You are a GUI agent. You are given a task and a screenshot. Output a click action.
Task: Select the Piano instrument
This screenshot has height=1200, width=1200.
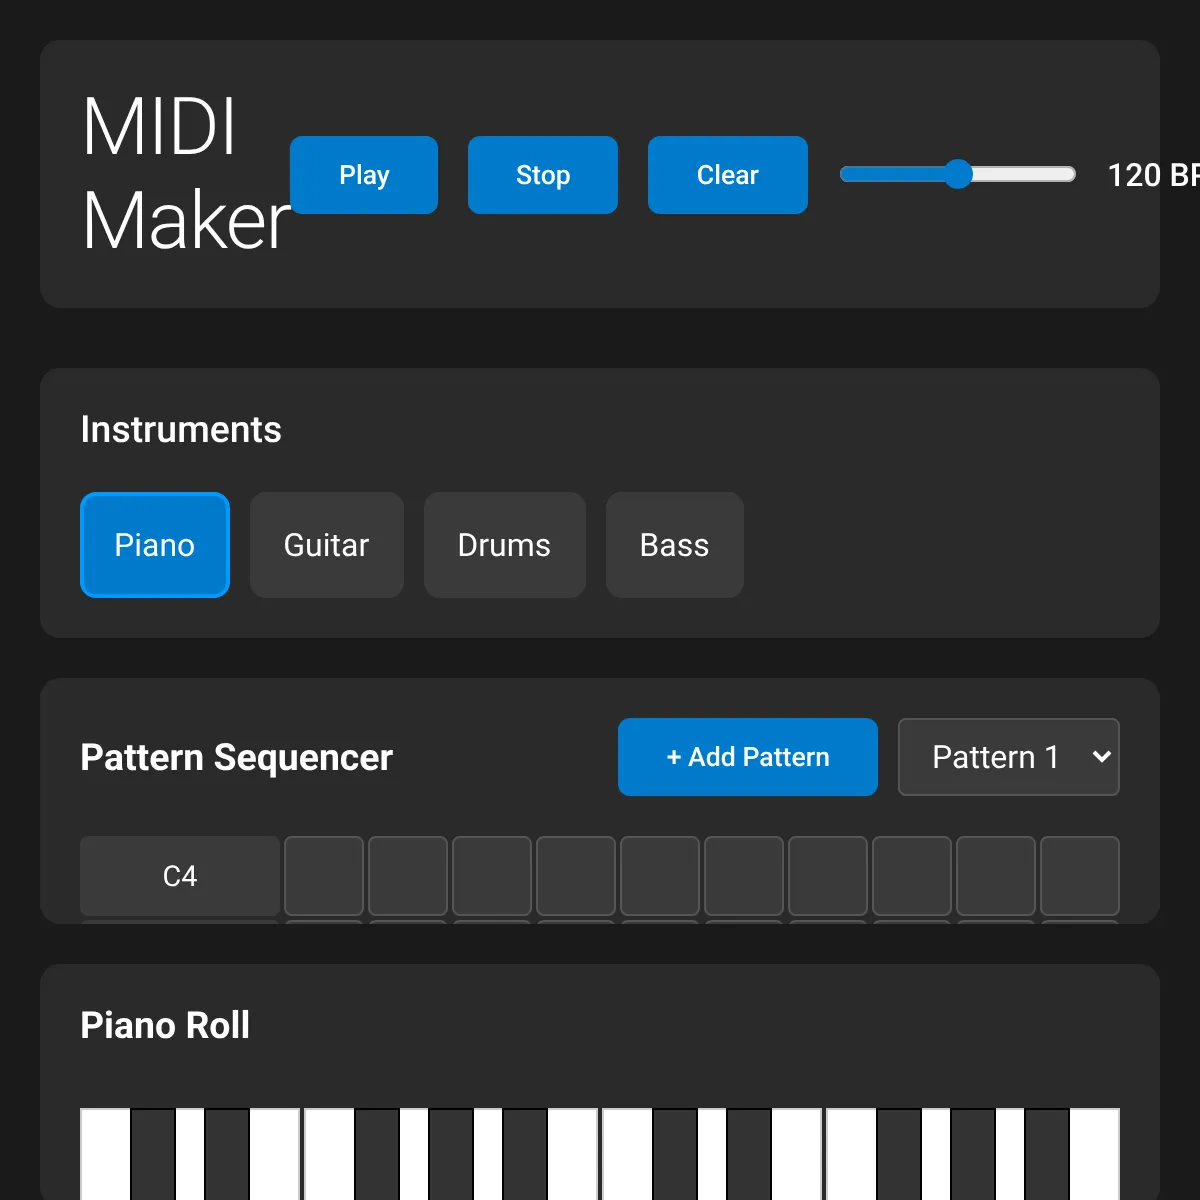pyautogui.click(x=155, y=545)
